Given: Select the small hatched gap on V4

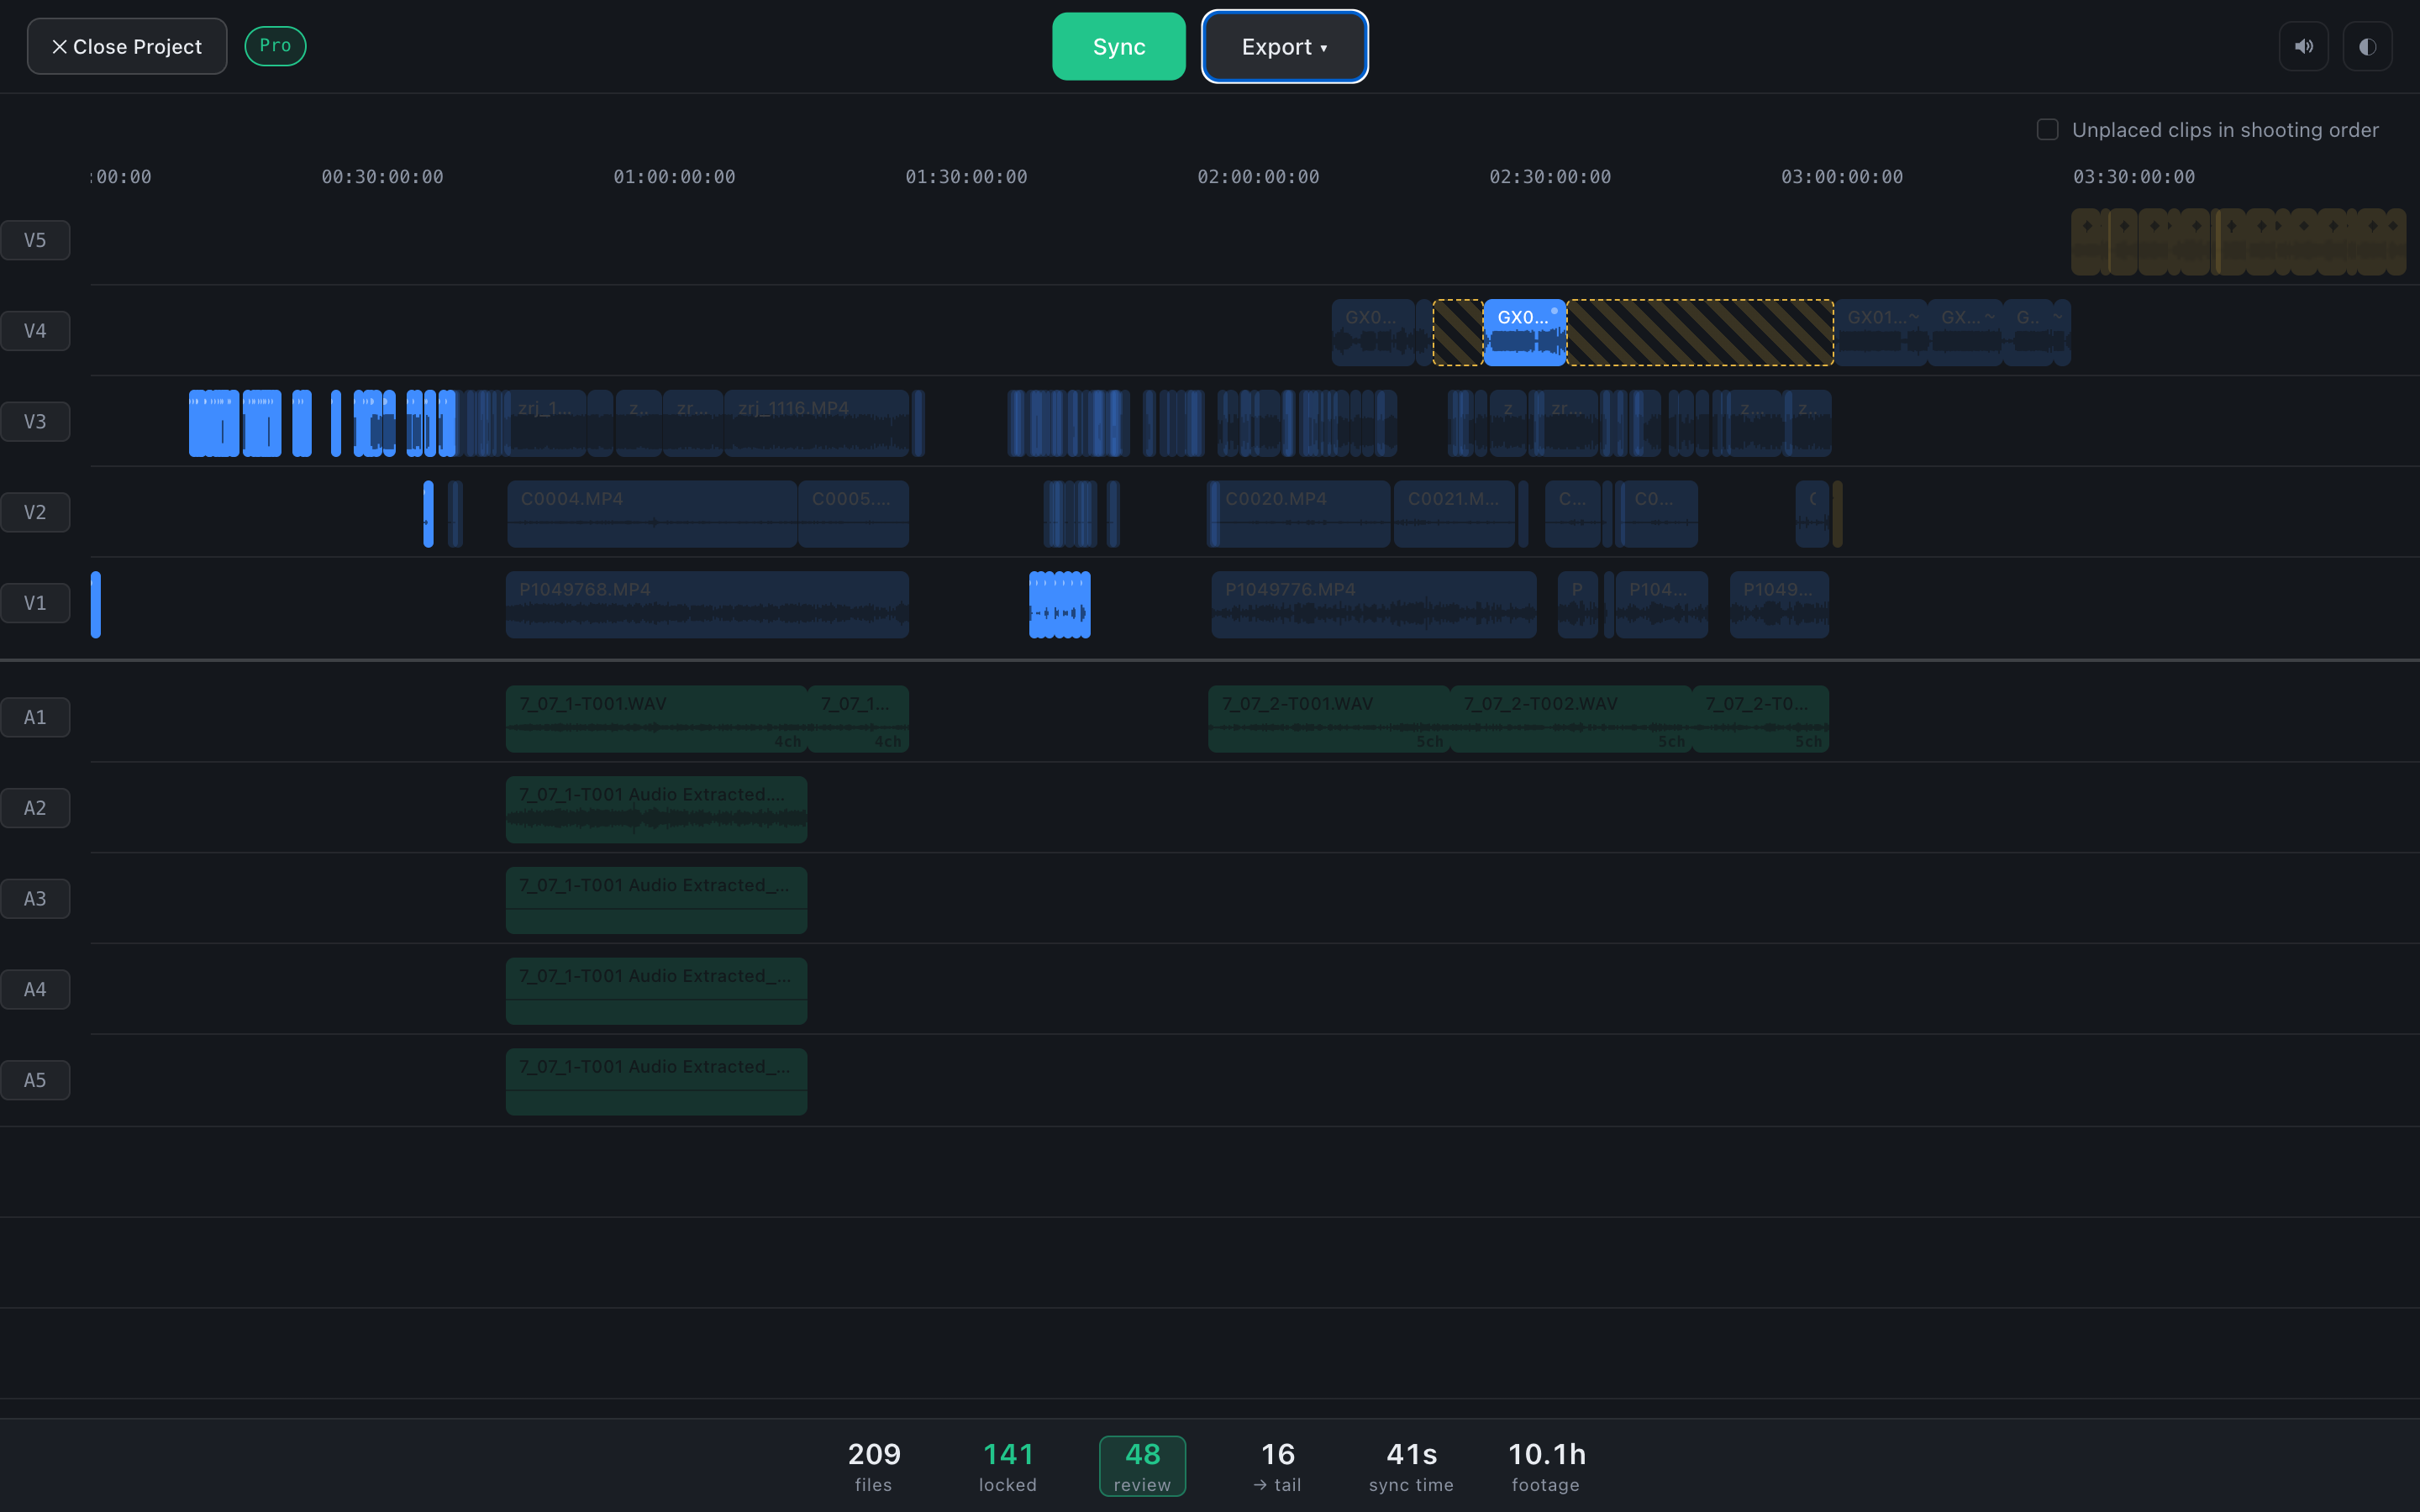Looking at the screenshot, I should (1458, 333).
